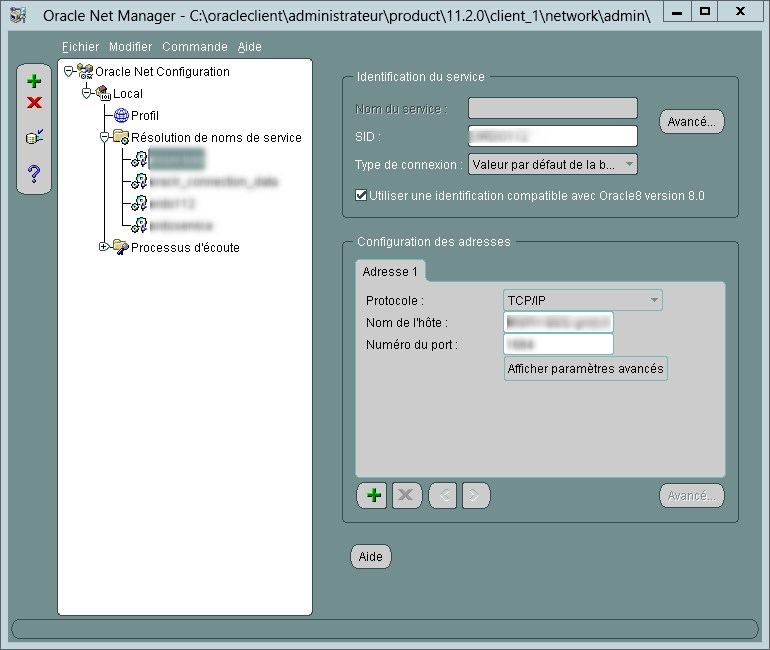
Task: Click the blue question mark Help icon
Action: click(x=34, y=174)
